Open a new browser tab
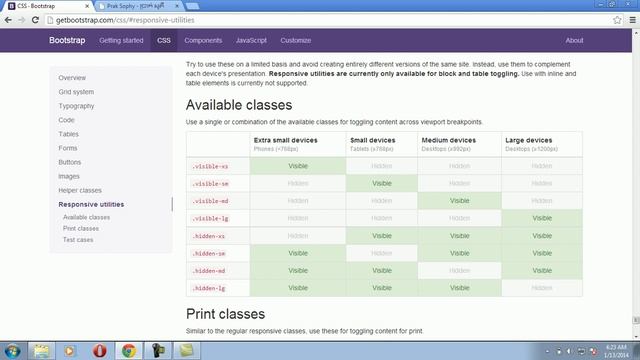Image resolution: width=640 pixels, height=360 pixels. pos(192,6)
